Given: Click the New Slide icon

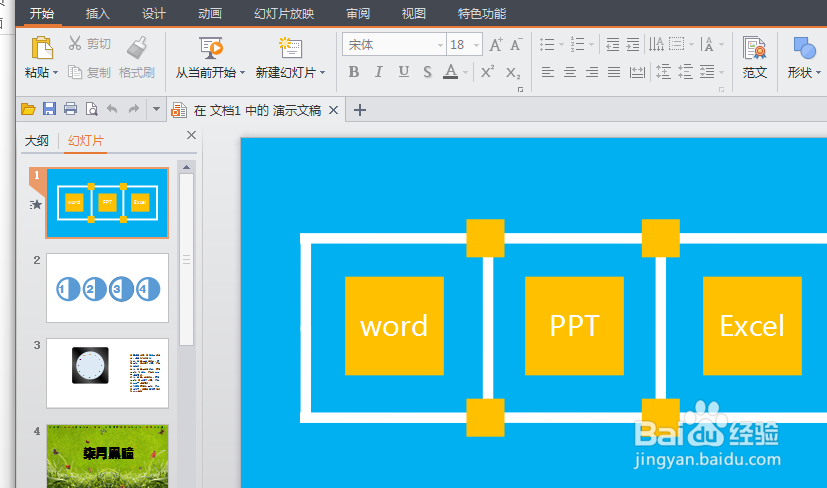Looking at the screenshot, I should (290, 48).
